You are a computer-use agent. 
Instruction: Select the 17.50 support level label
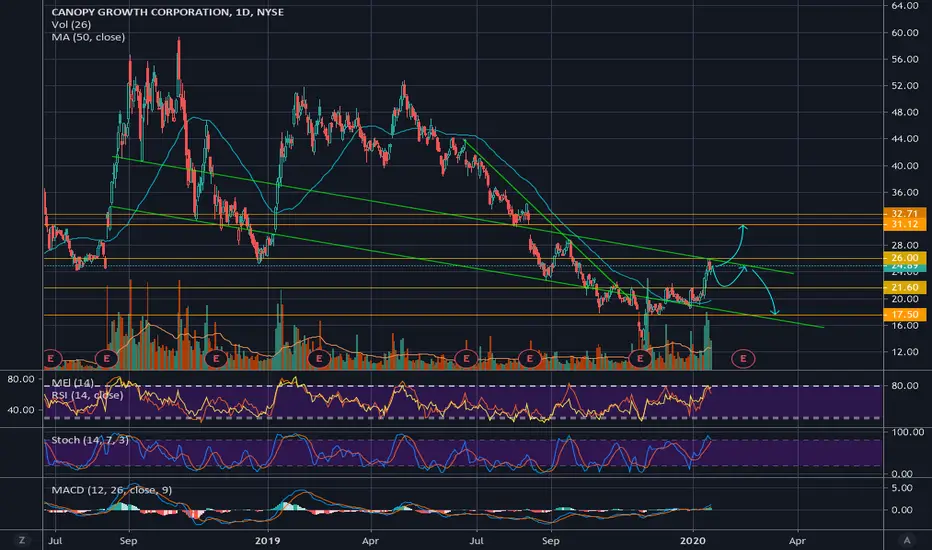tap(904, 315)
